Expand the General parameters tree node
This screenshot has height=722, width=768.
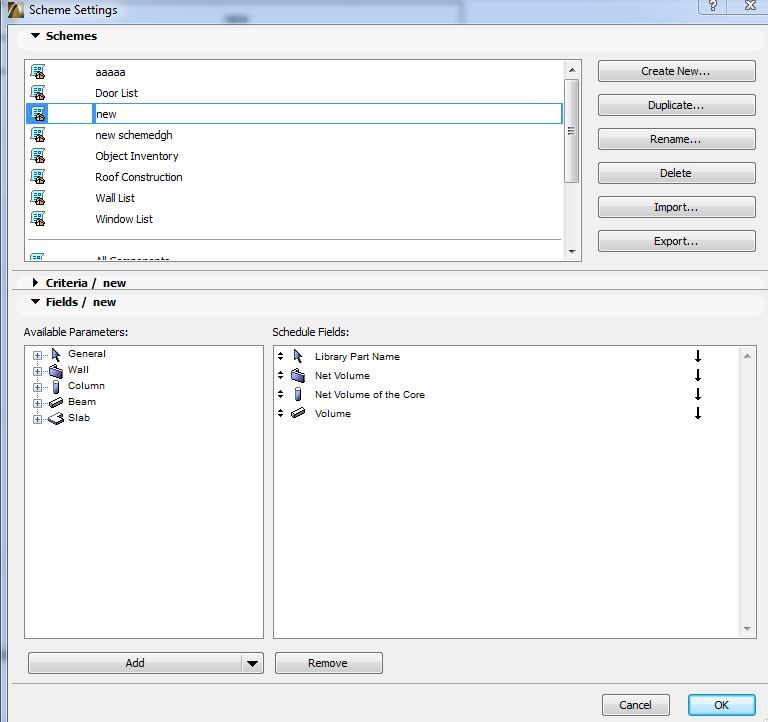tap(37, 355)
